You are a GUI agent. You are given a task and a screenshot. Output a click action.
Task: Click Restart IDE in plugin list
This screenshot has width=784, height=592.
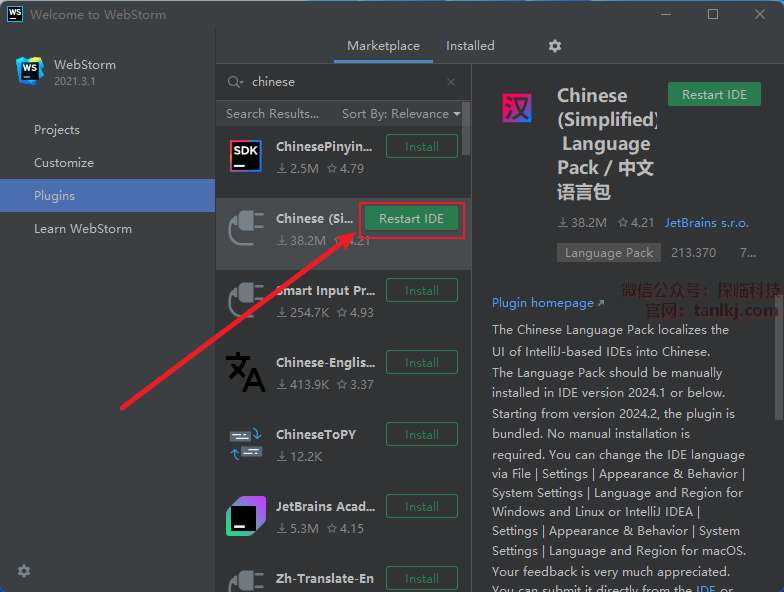coord(411,218)
